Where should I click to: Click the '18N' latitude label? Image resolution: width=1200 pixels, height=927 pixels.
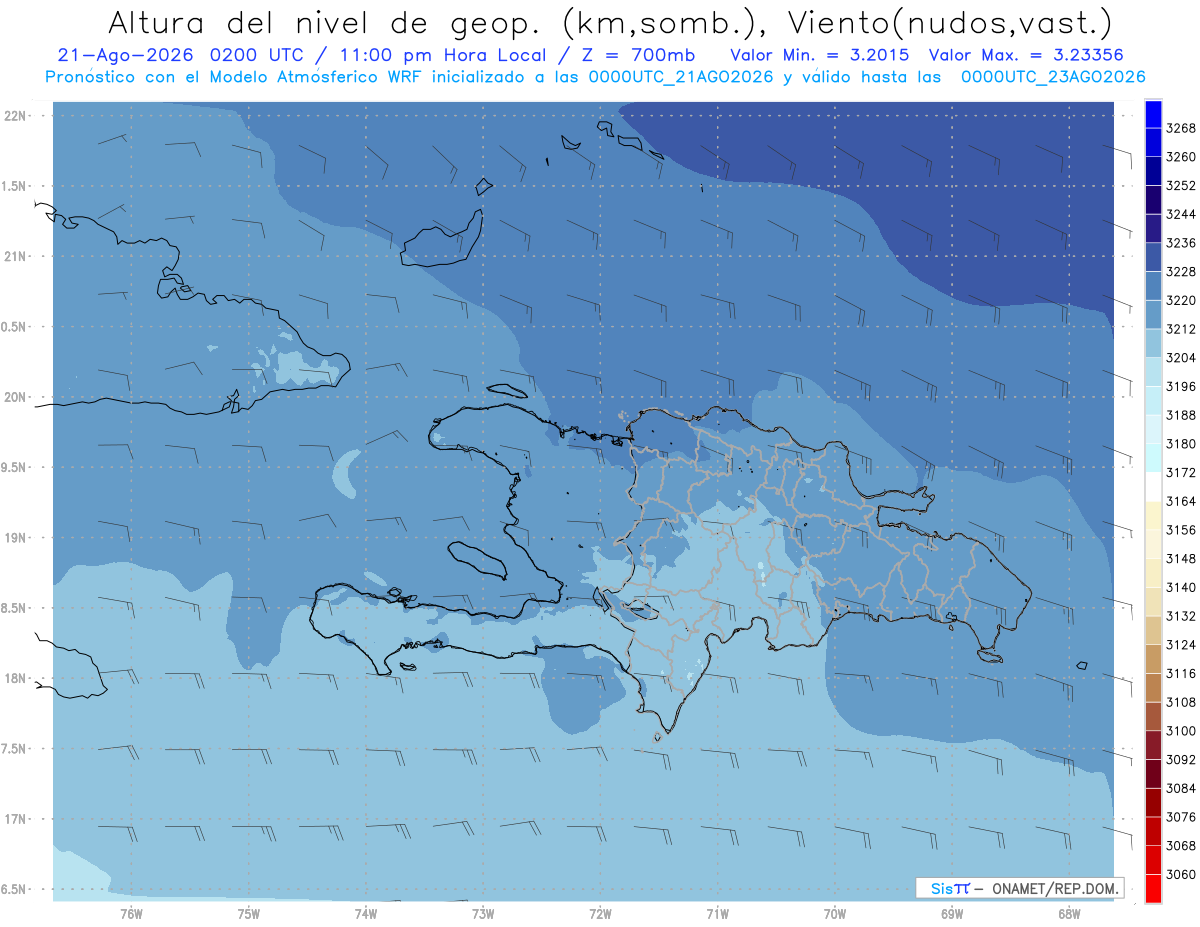click(14, 678)
